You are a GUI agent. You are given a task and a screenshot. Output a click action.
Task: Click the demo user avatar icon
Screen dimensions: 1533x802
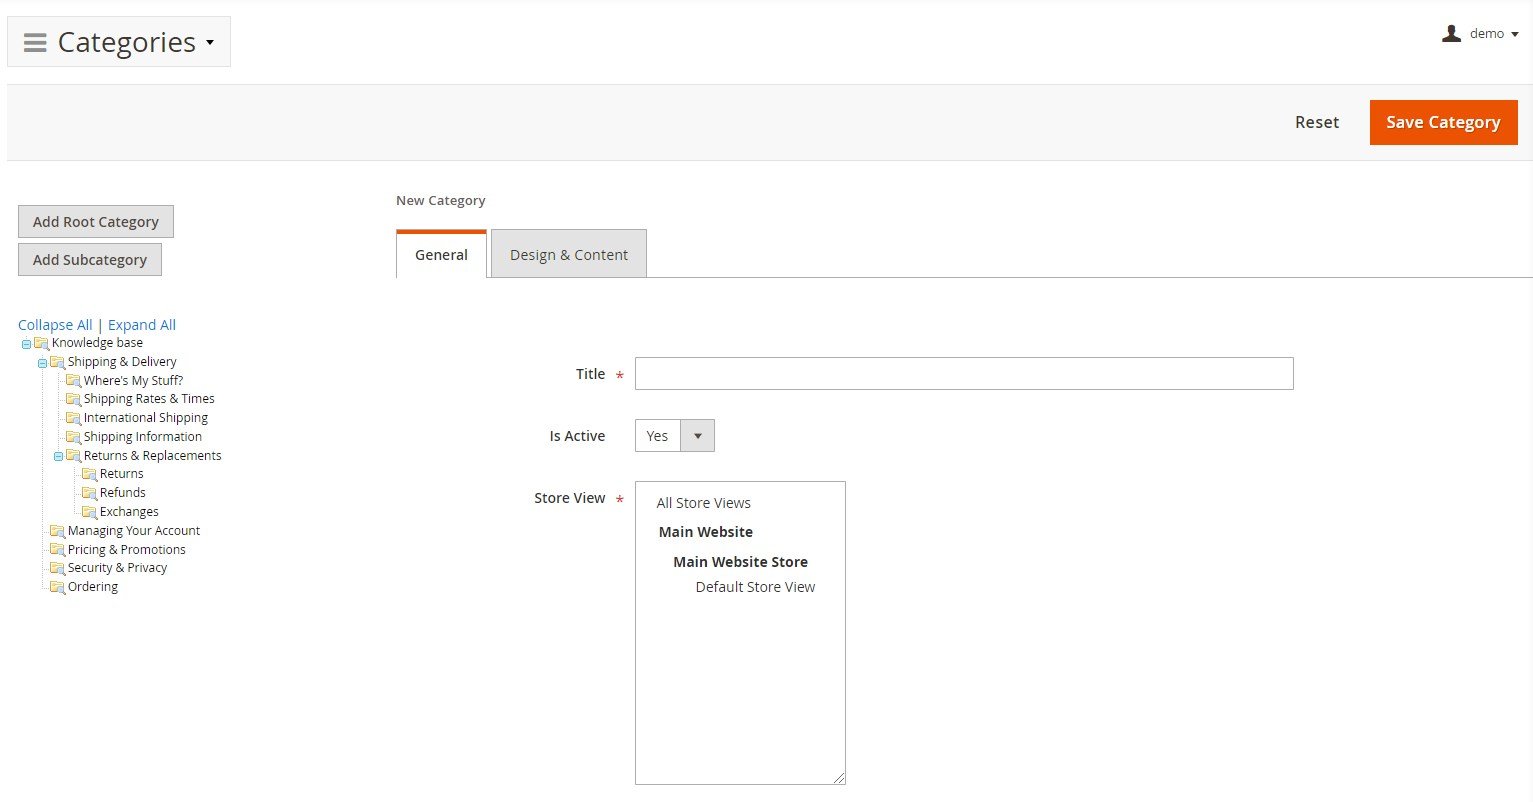click(x=1452, y=33)
